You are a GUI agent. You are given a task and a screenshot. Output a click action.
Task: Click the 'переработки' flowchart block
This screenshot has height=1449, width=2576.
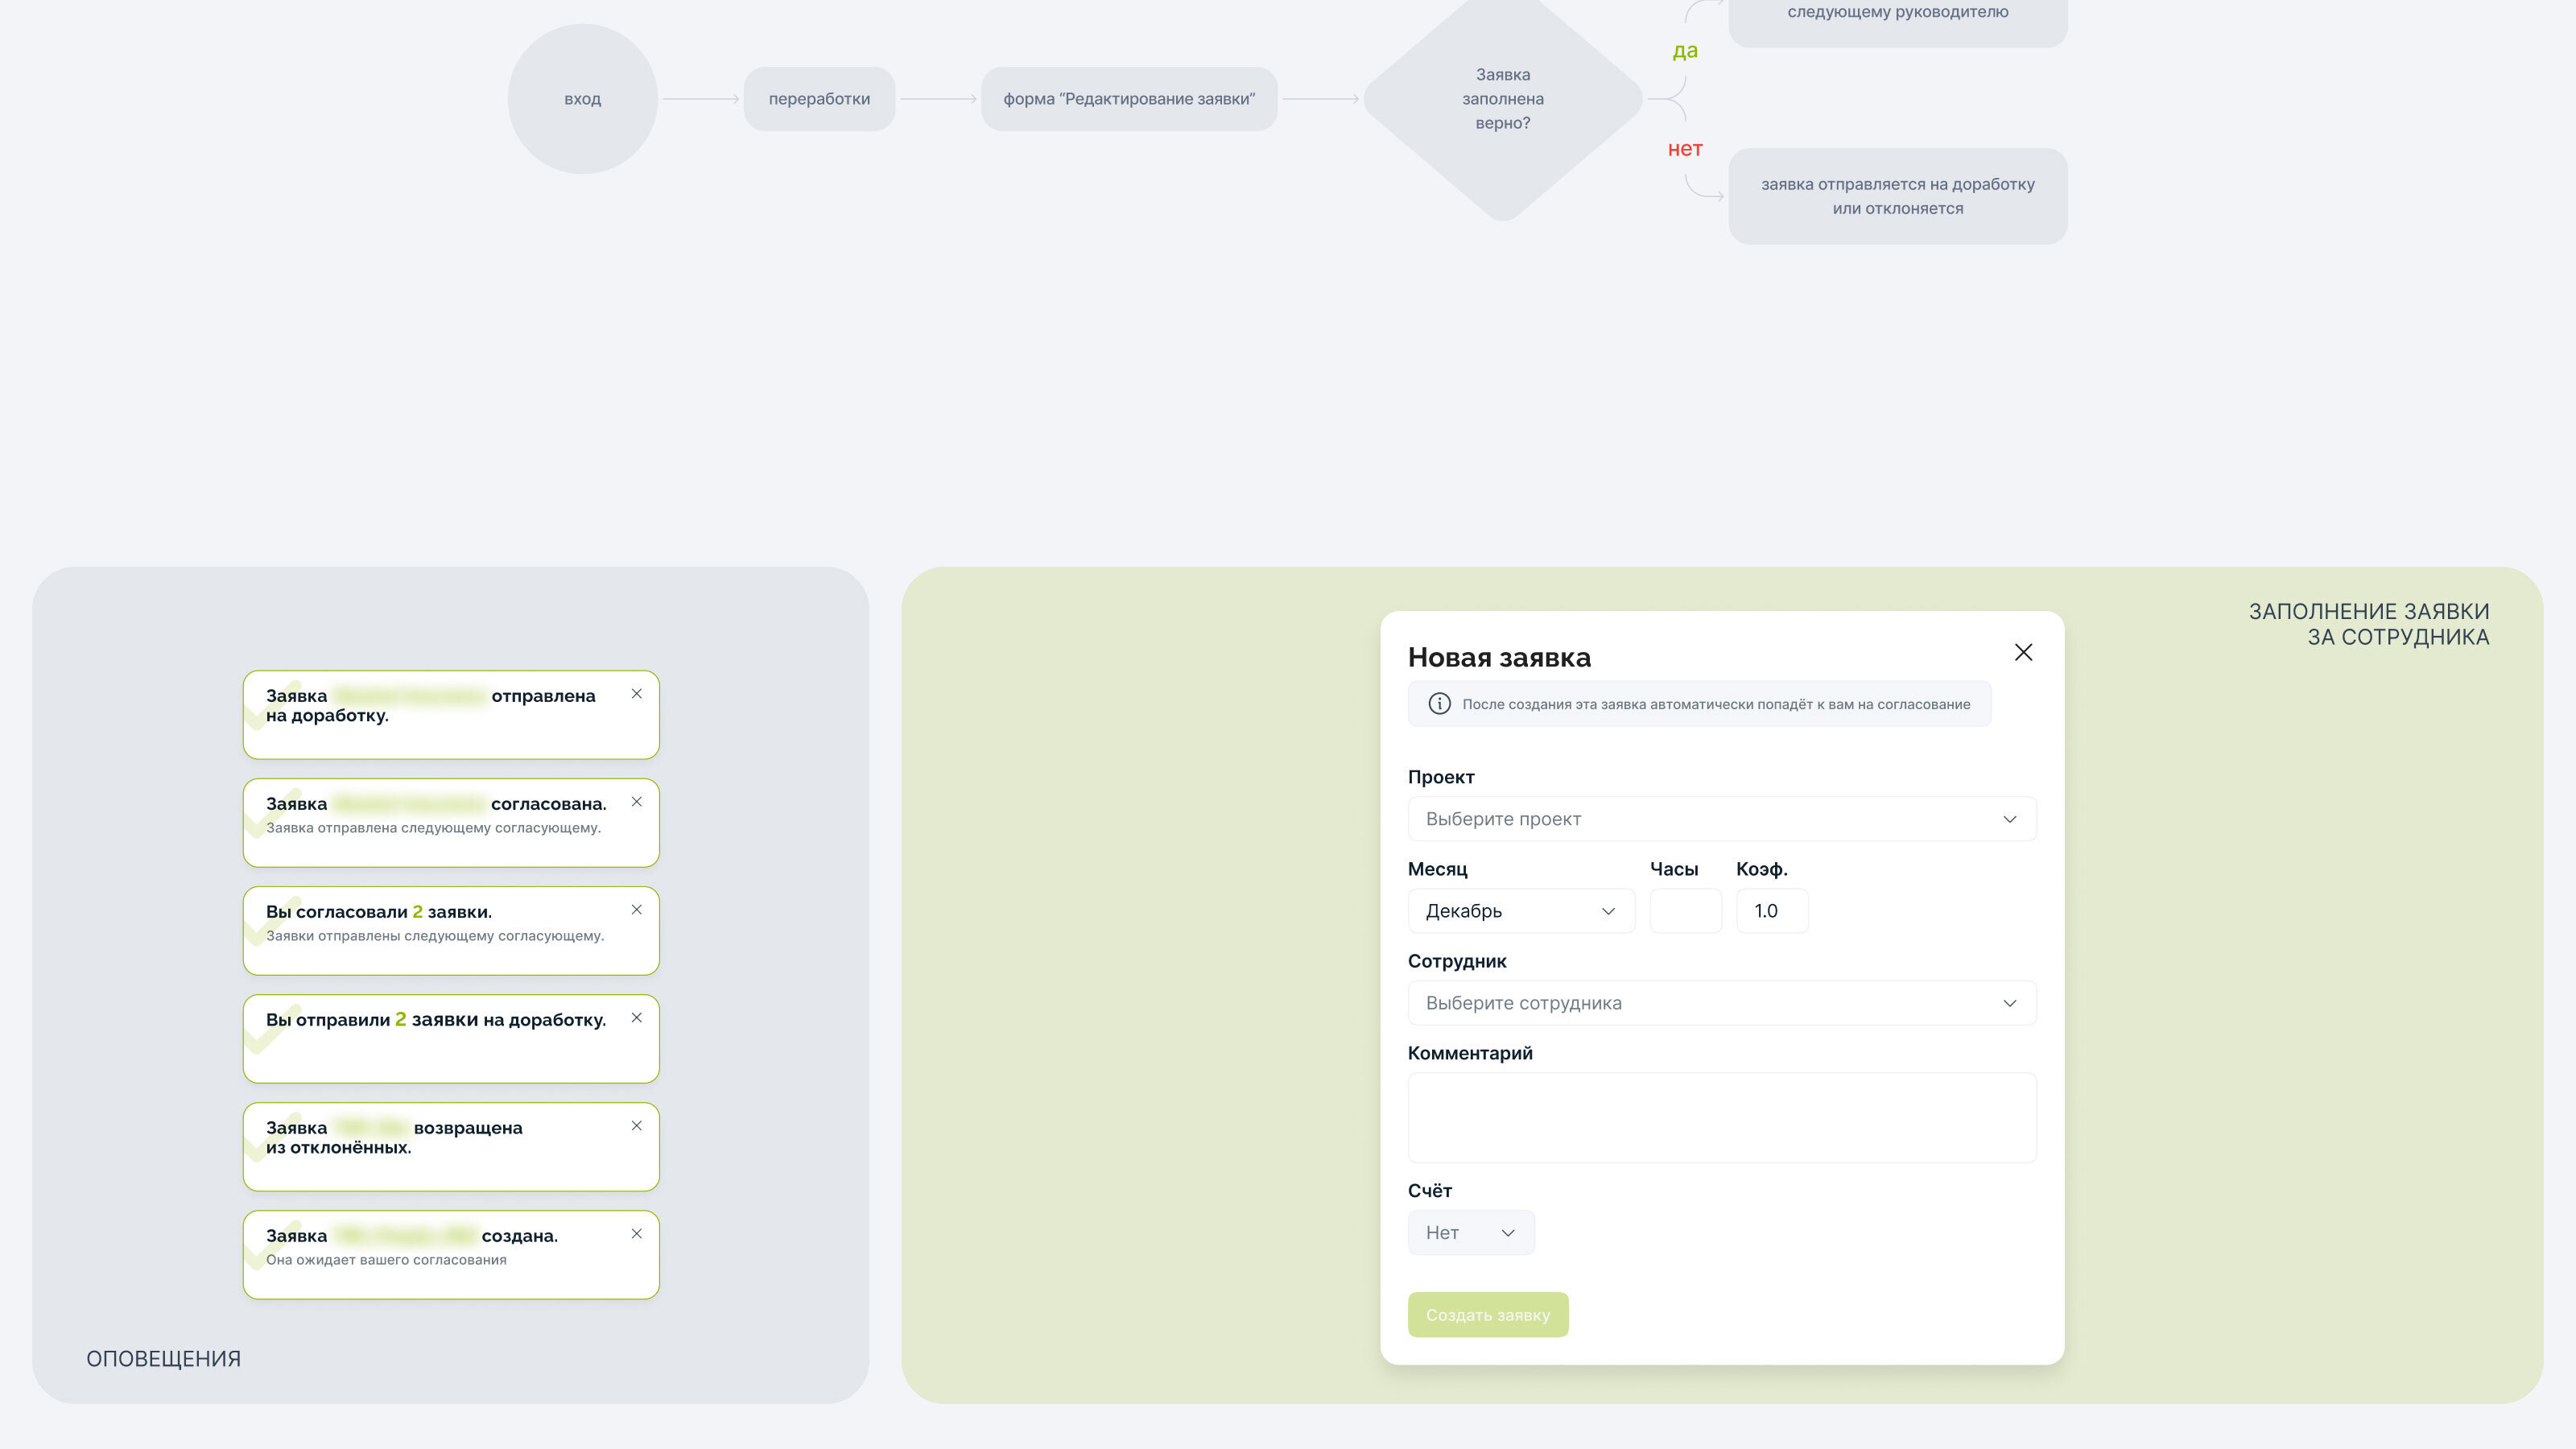(x=819, y=99)
